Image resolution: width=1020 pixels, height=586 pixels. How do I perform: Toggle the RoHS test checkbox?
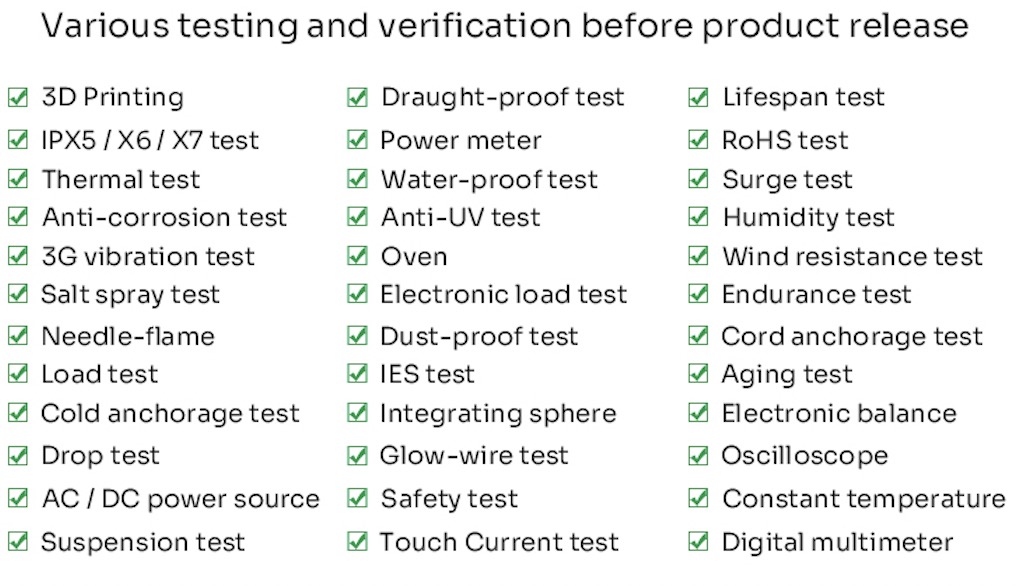(698, 140)
